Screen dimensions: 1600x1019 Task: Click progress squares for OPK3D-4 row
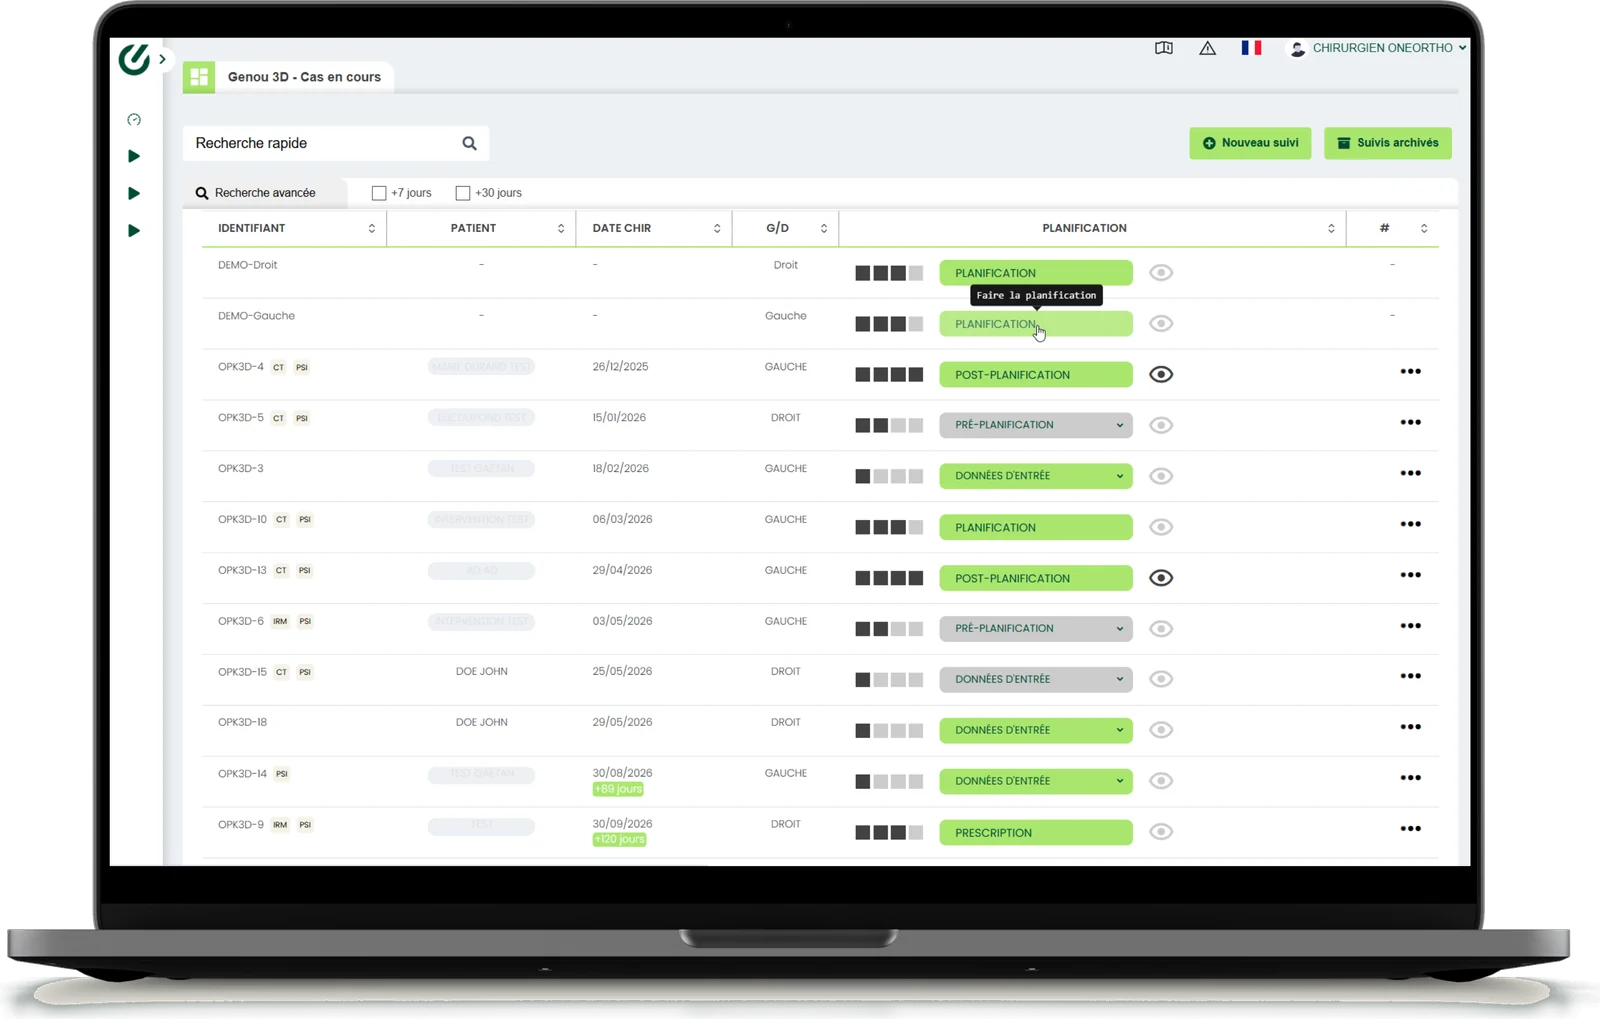(889, 375)
